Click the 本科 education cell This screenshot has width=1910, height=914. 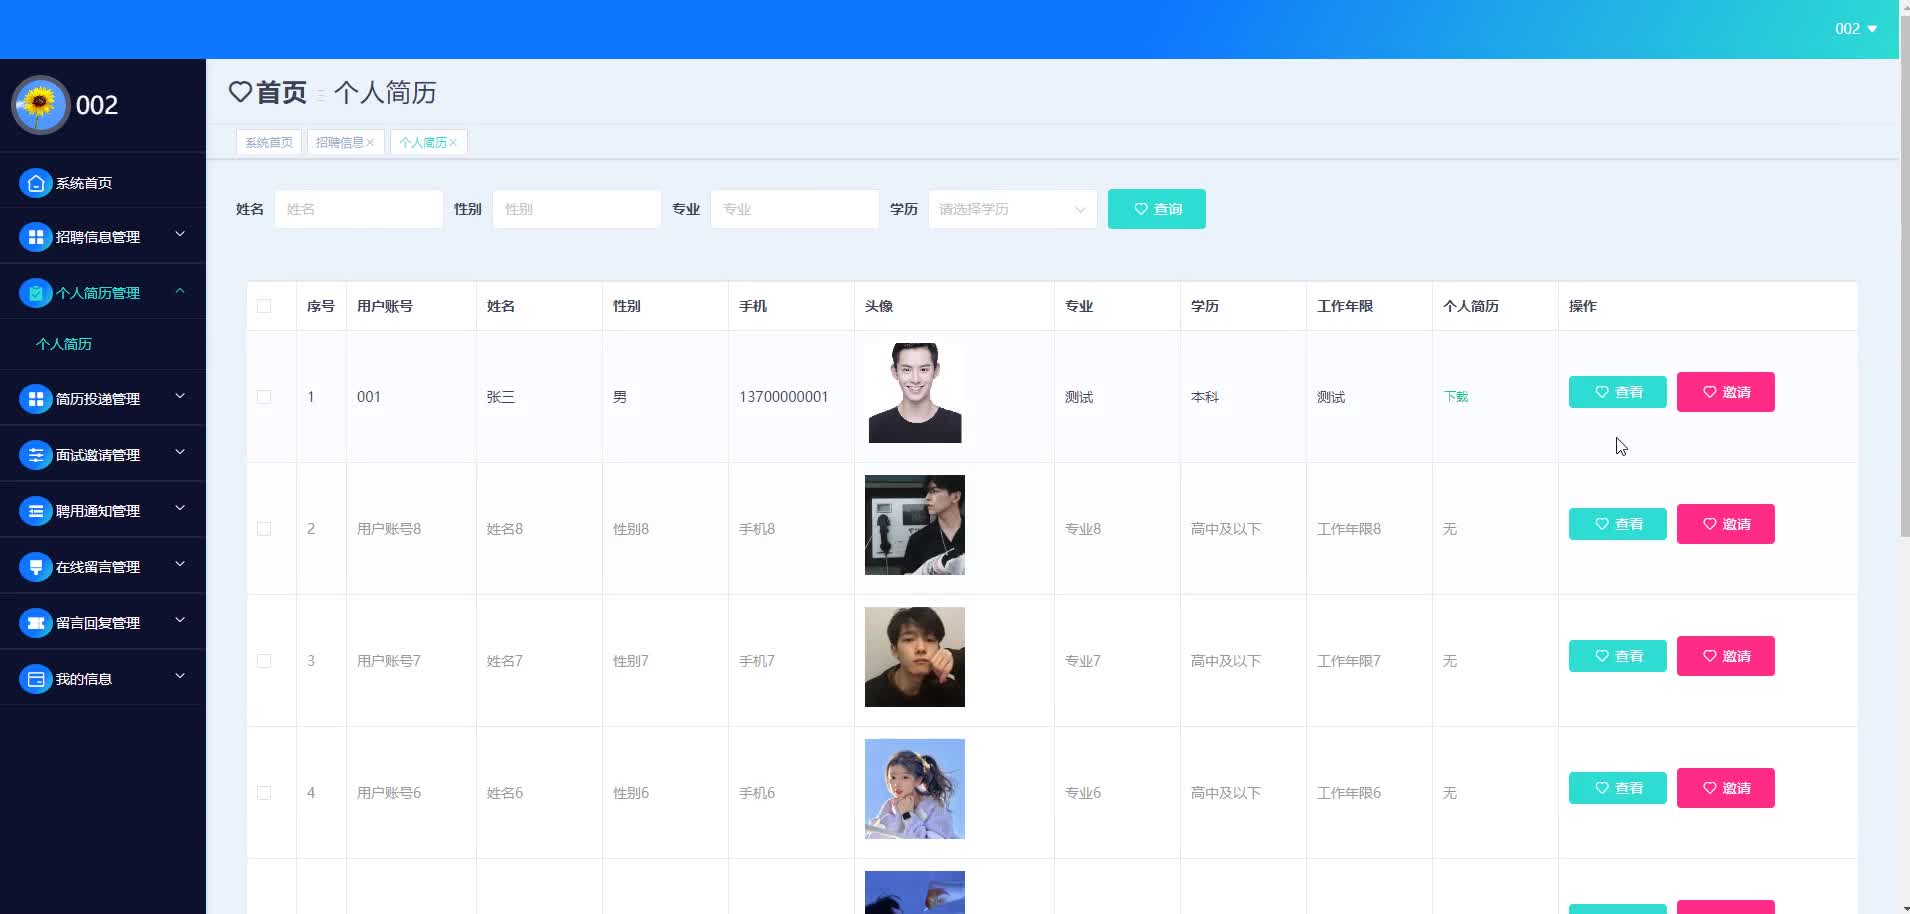tap(1205, 397)
